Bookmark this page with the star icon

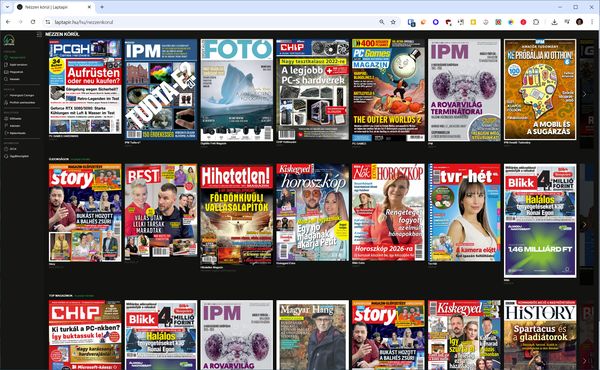[393, 22]
